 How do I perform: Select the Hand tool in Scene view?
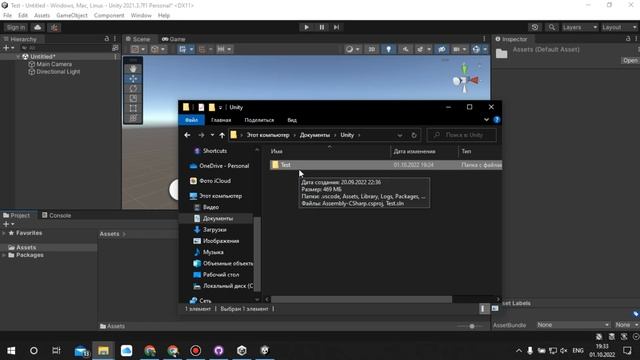[133, 69]
